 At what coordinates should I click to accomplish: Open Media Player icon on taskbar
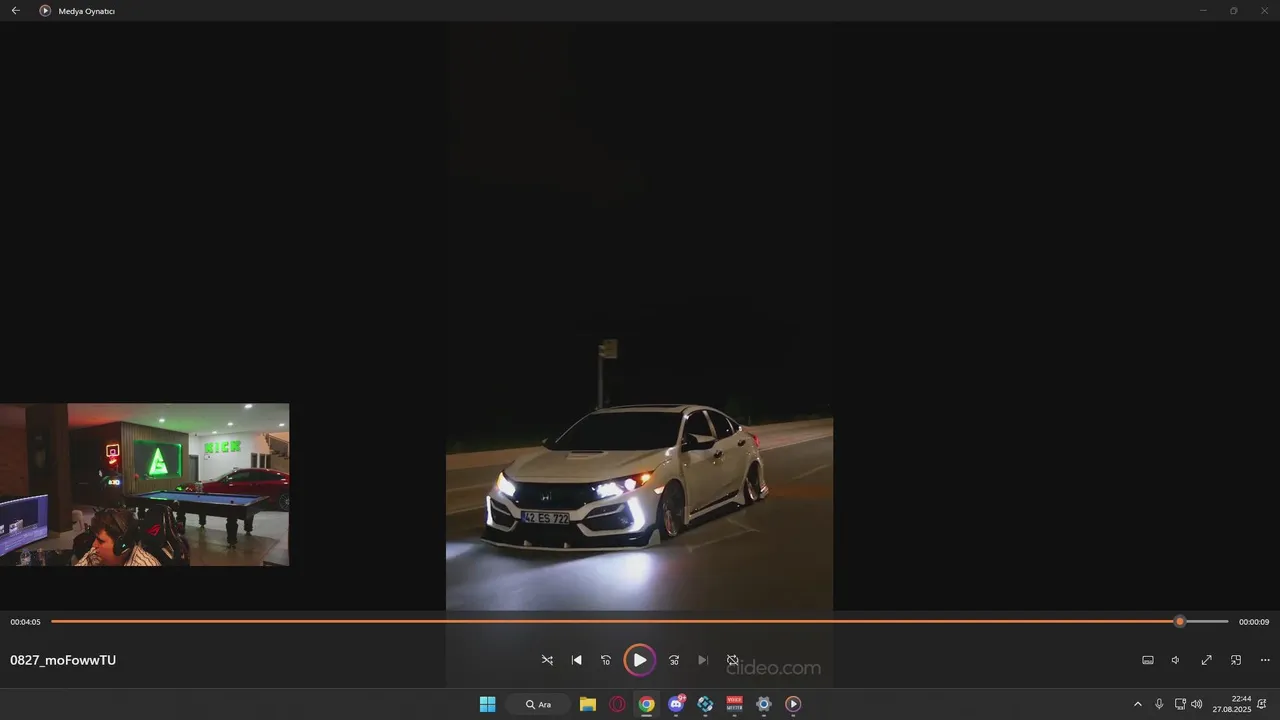click(793, 704)
